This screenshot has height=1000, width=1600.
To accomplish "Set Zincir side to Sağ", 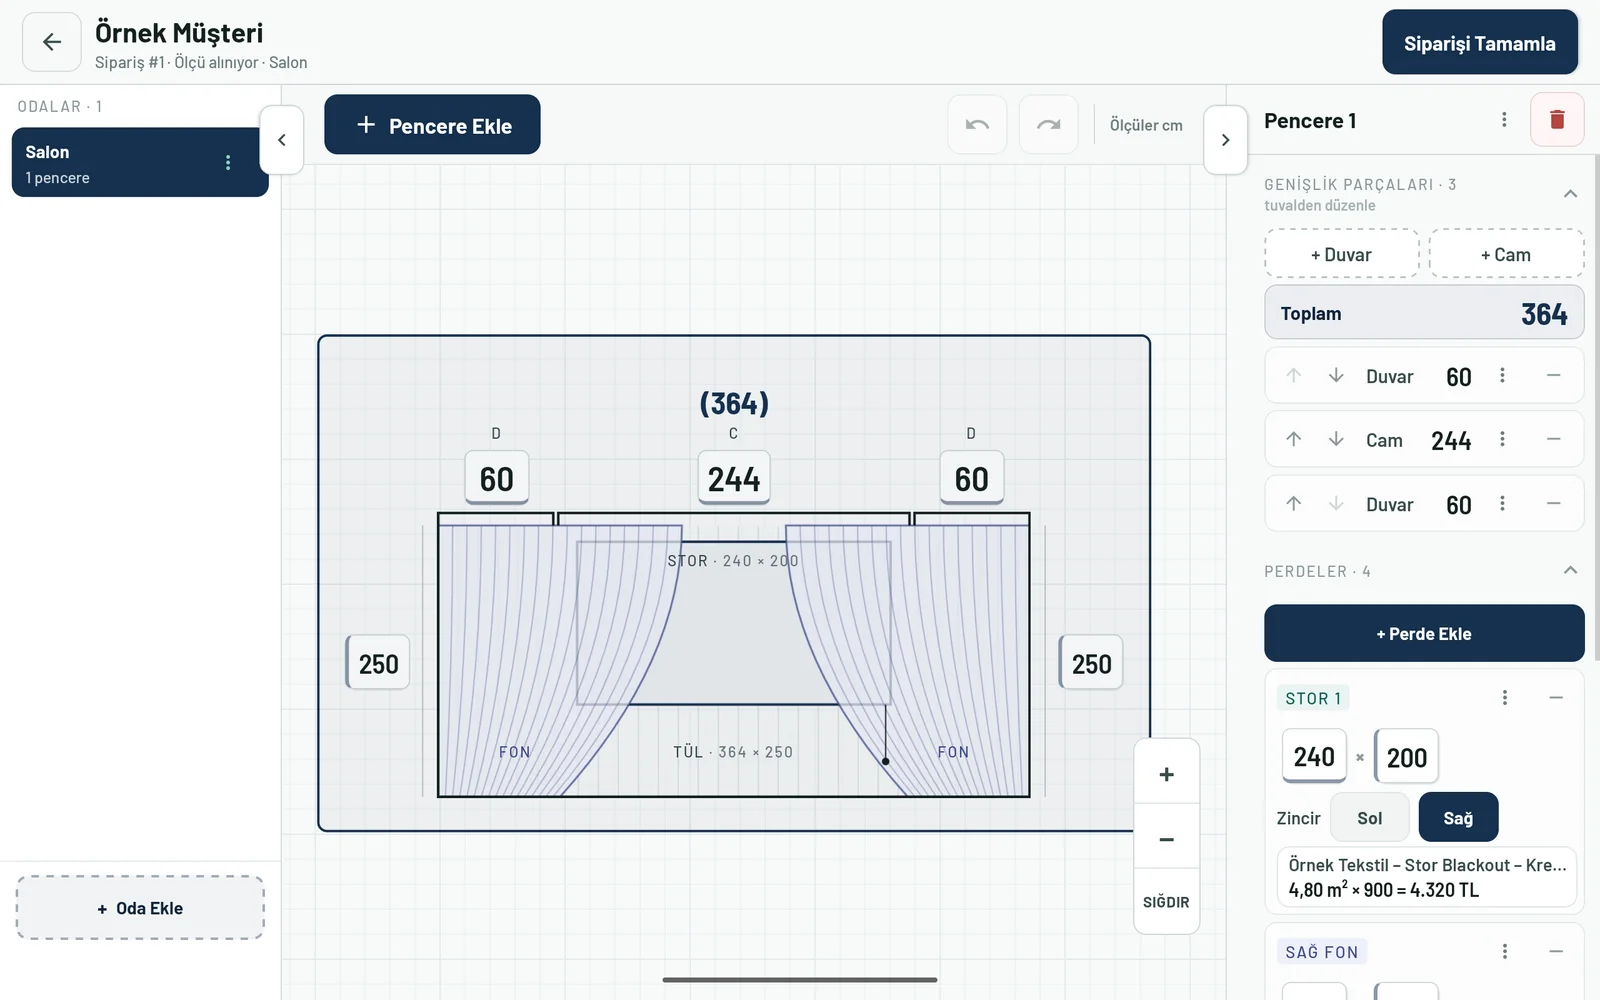I will 1458,818.
